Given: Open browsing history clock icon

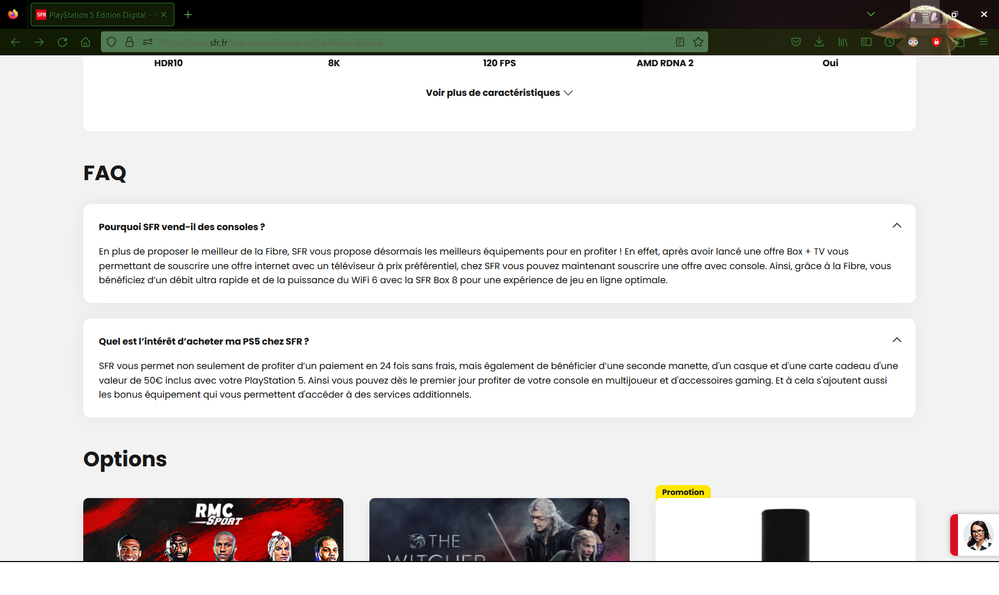Looking at the screenshot, I should 890,42.
